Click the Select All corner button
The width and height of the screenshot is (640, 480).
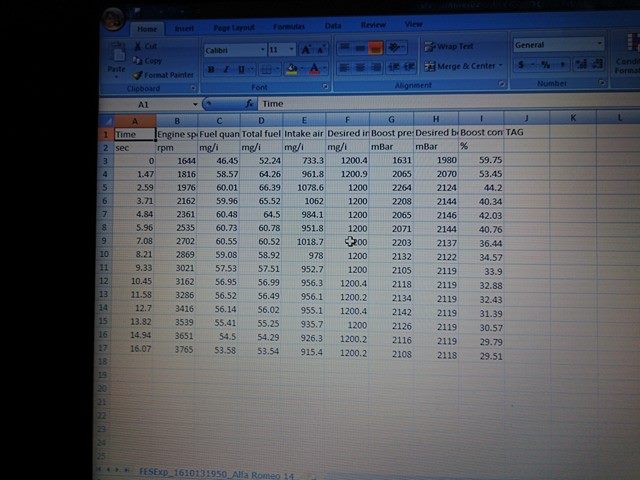107,121
